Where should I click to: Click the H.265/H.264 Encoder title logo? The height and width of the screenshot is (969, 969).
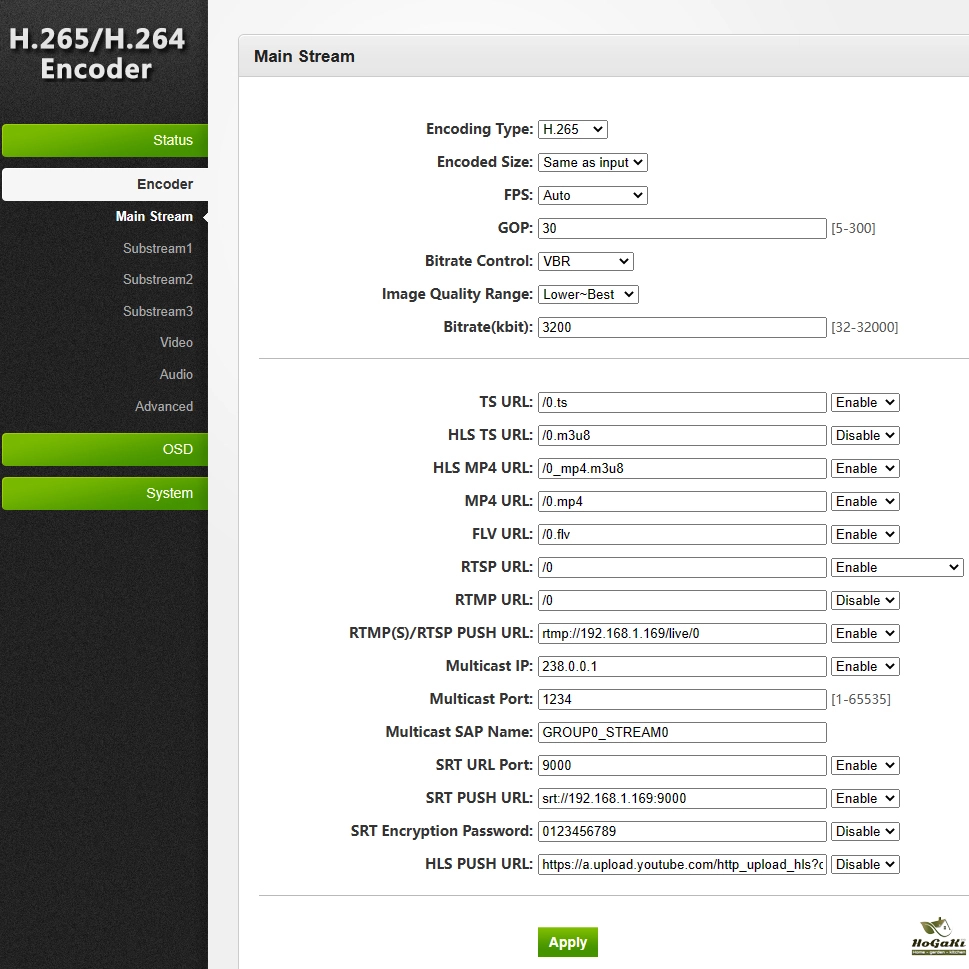click(x=97, y=54)
